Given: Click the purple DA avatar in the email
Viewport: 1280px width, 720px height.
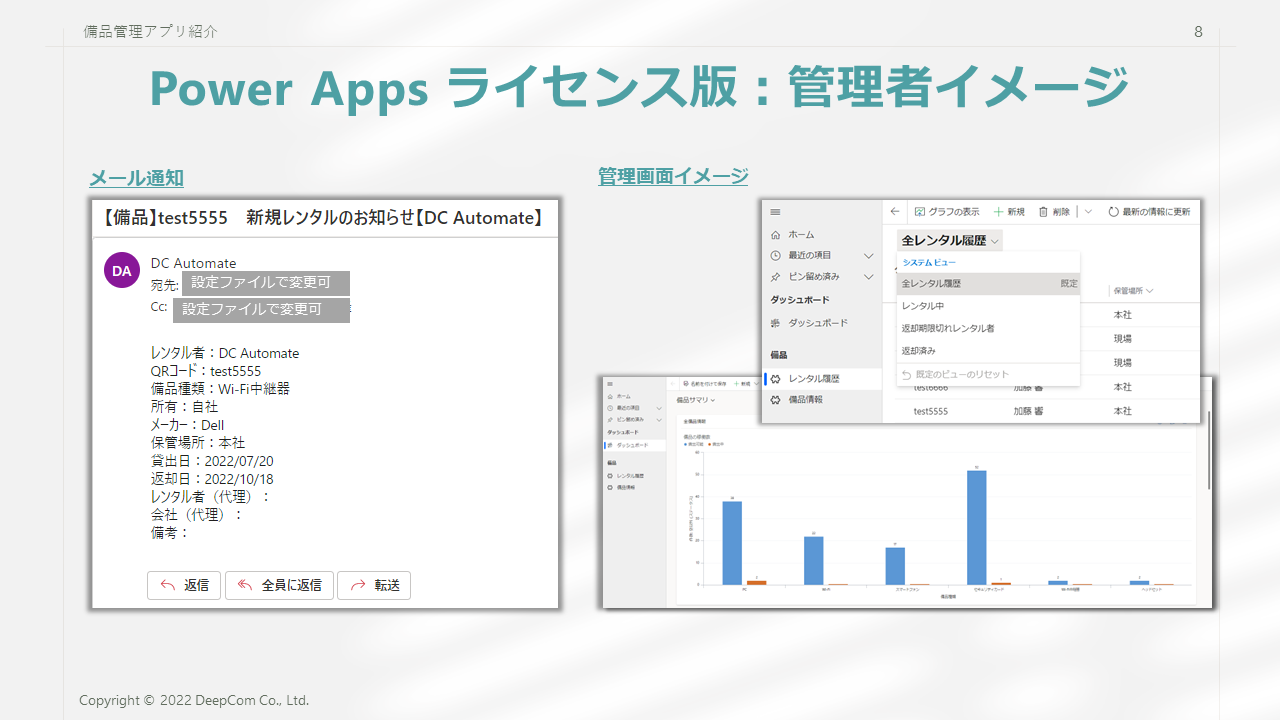Looking at the screenshot, I should click(121, 270).
